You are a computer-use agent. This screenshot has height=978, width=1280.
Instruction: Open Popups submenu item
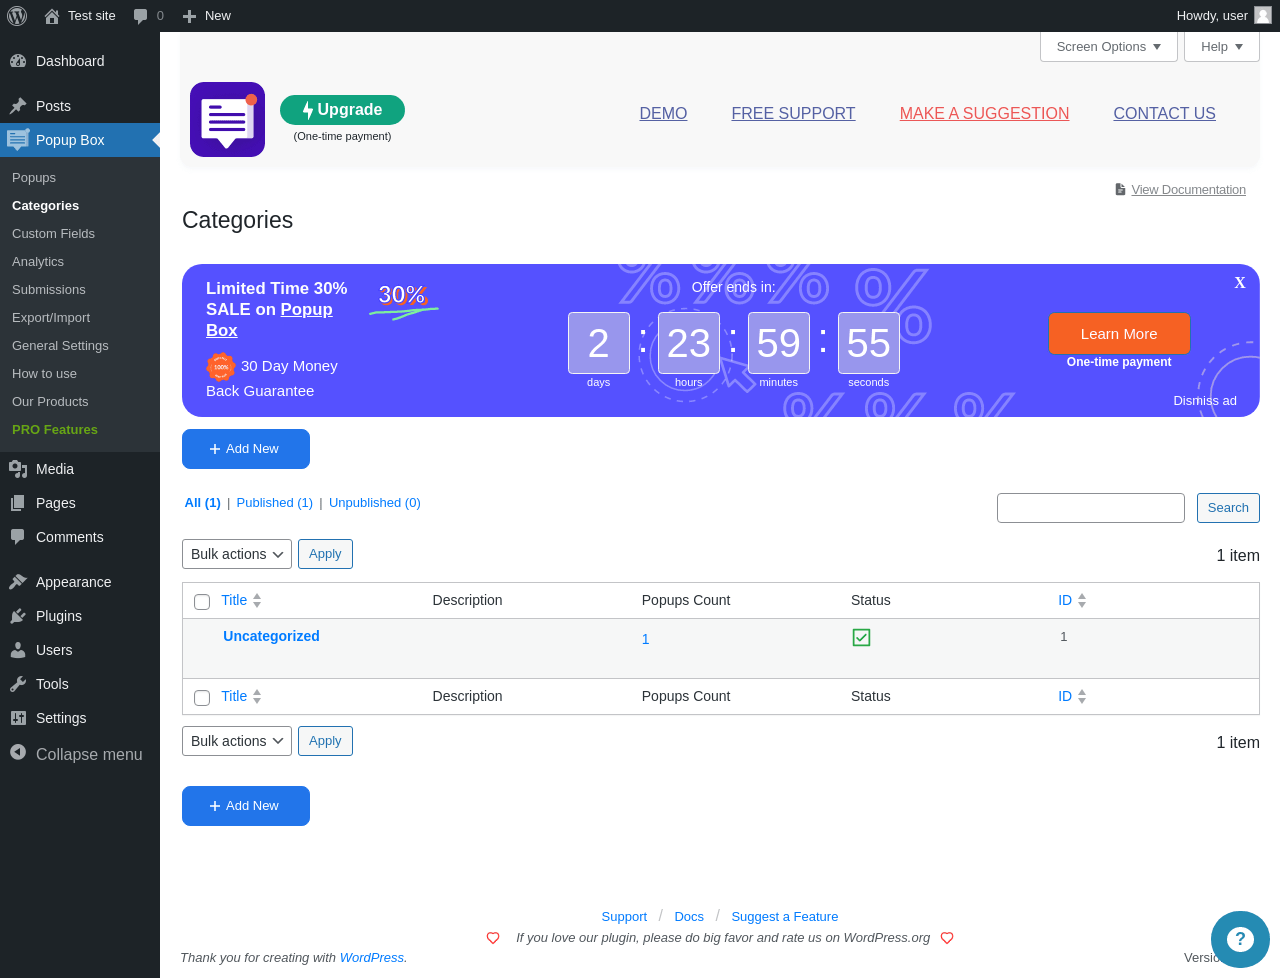[x=34, y=178]
